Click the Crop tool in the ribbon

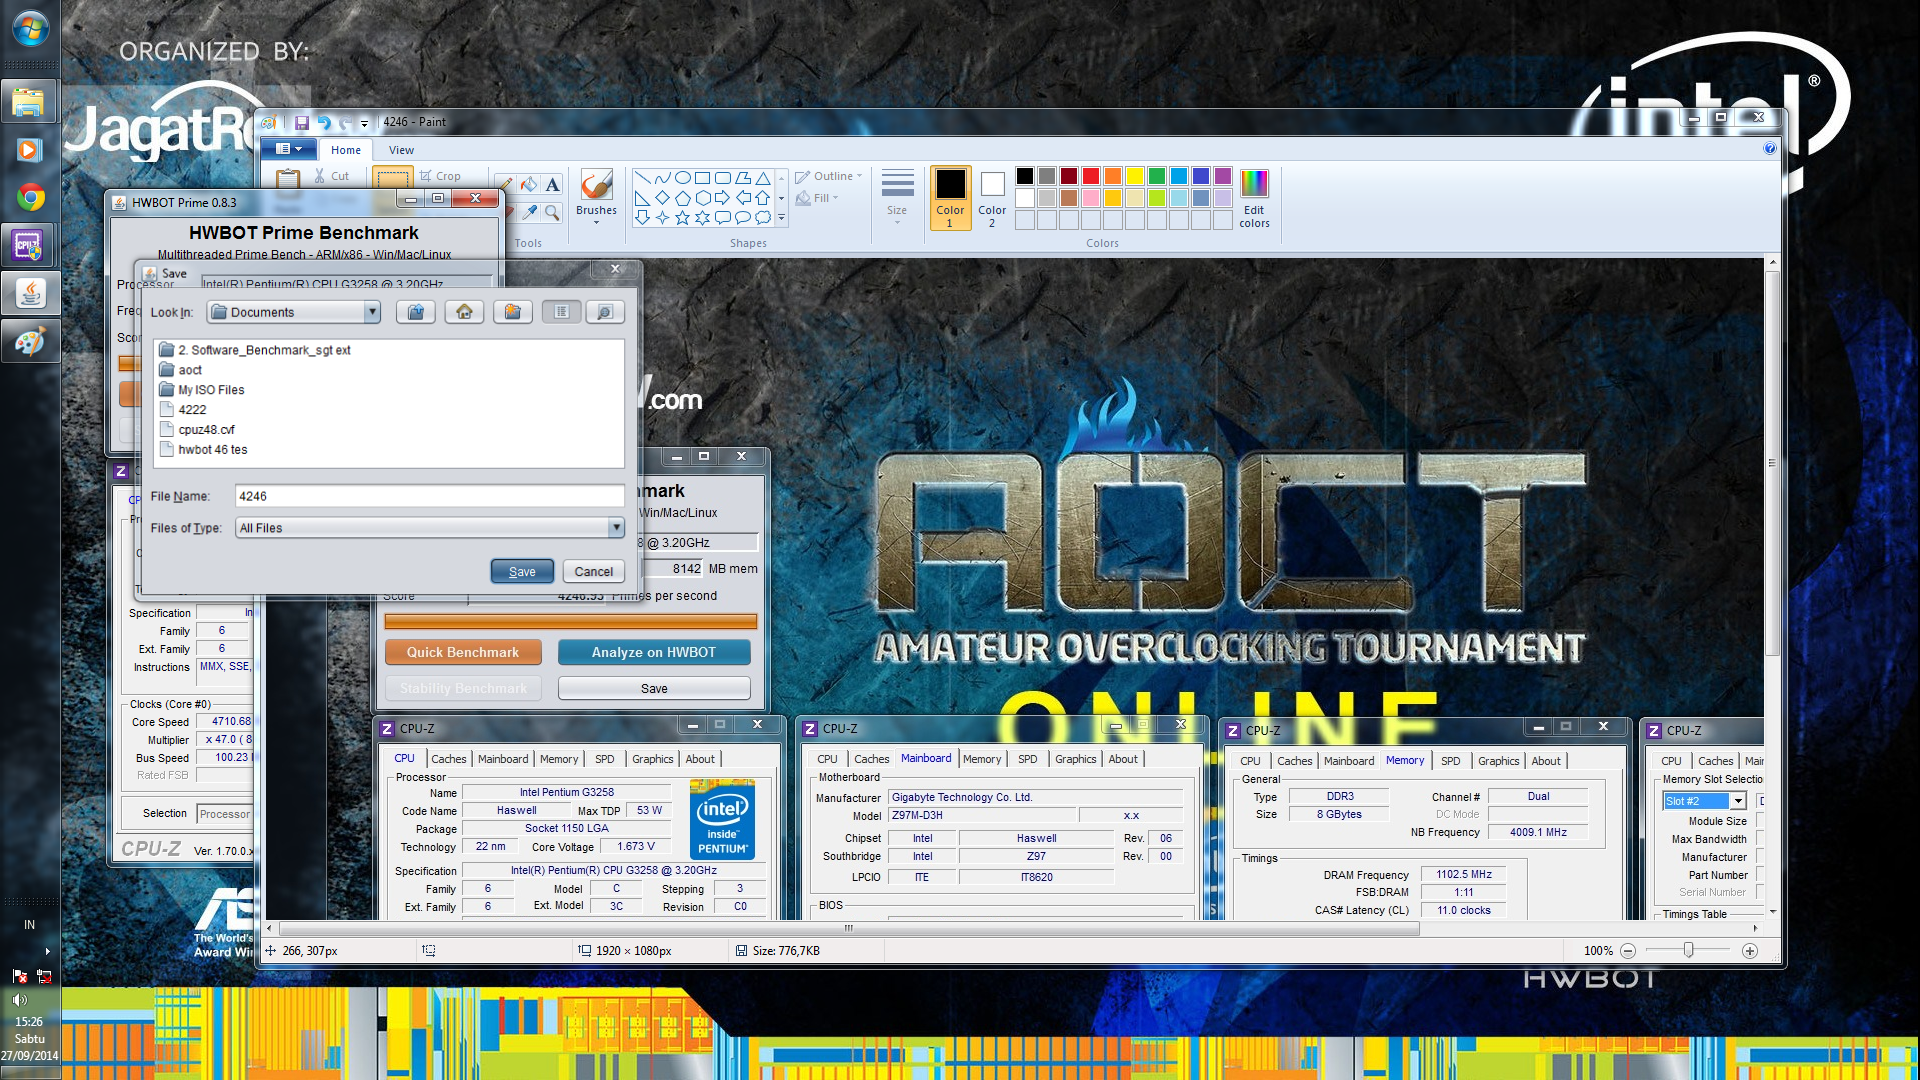[x=440, y=176]
